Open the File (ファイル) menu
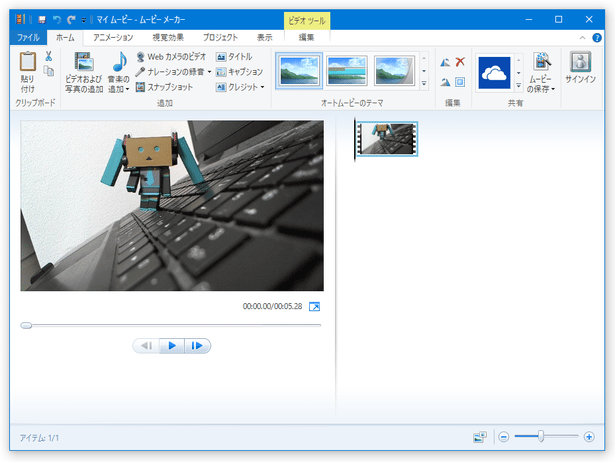The image size is (615, 462). click(28, 38)
